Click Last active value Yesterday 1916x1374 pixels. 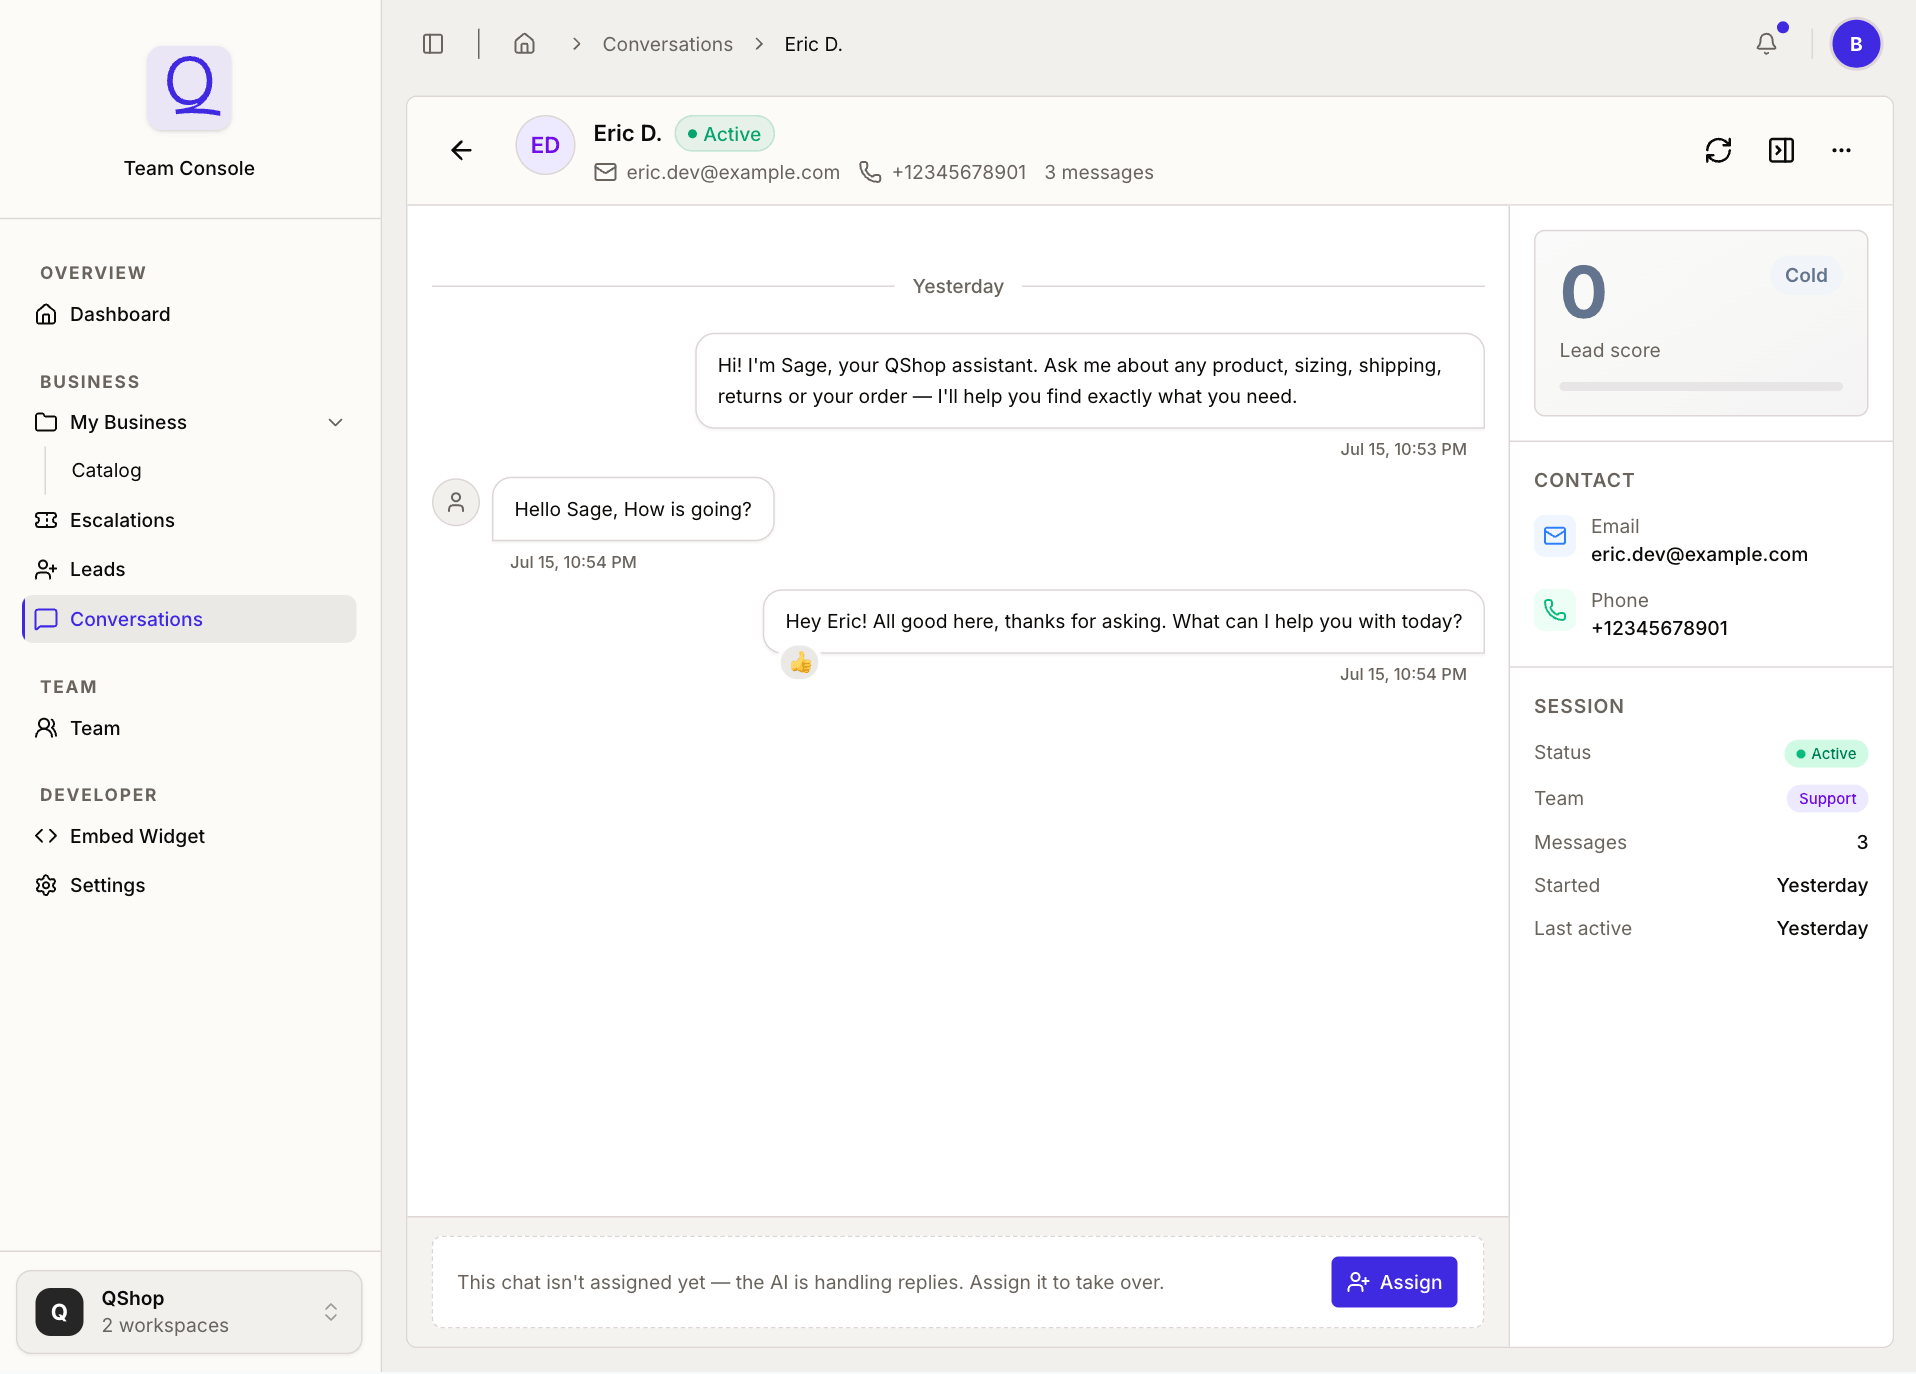click(1822, 928)
